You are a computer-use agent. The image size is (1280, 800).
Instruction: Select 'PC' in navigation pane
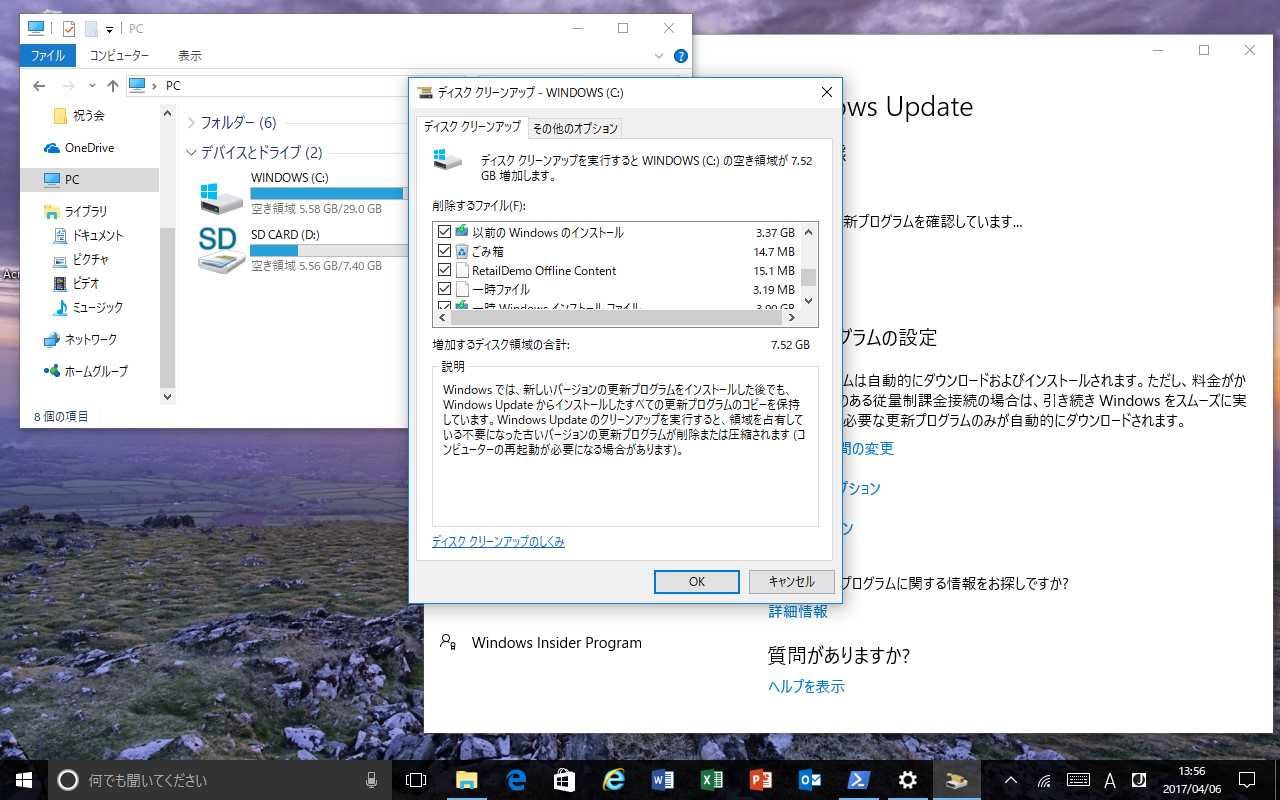click(x=71, y=180)
